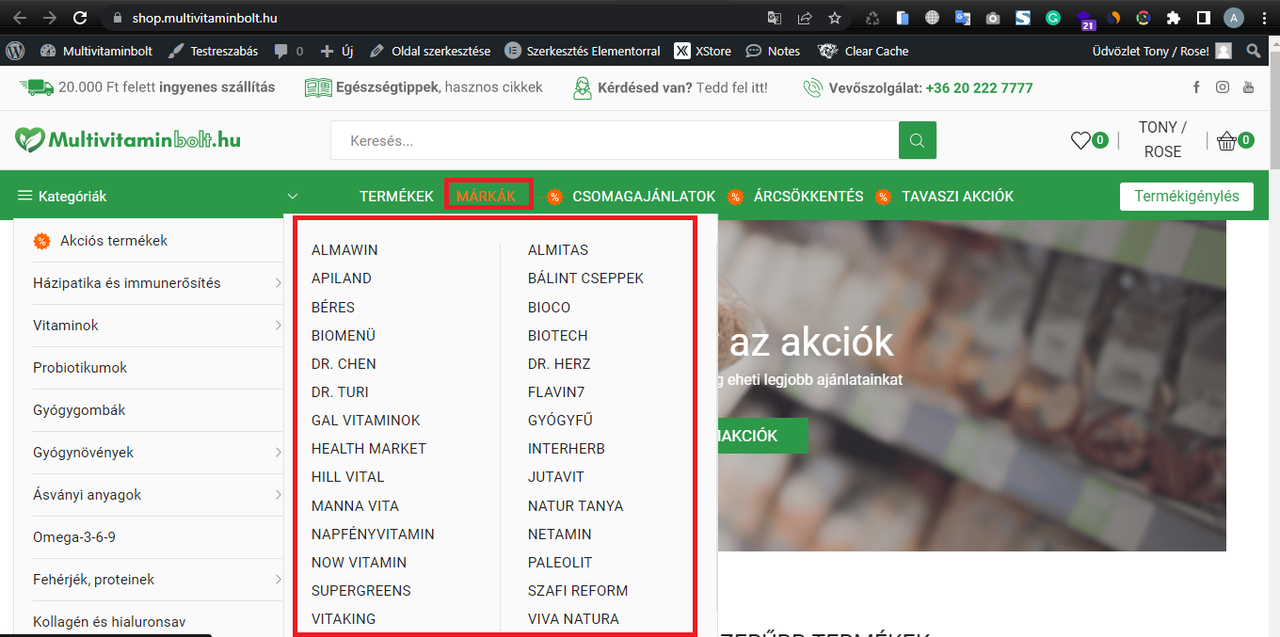
Task: Select the BÉRES brand
Action: pos(333,307)
